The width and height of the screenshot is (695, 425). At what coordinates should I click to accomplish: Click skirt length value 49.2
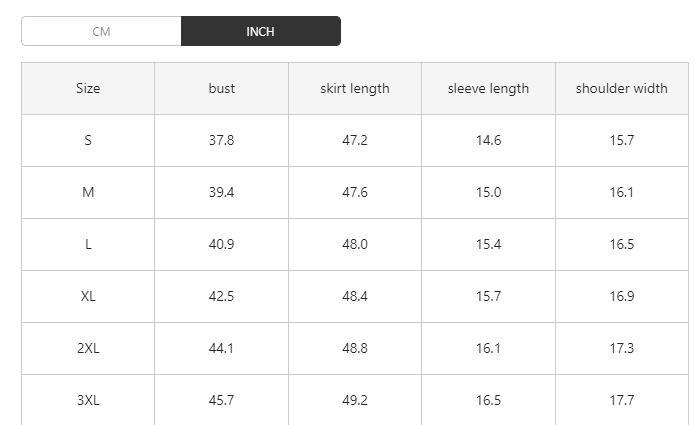click(x=355, y=400)
